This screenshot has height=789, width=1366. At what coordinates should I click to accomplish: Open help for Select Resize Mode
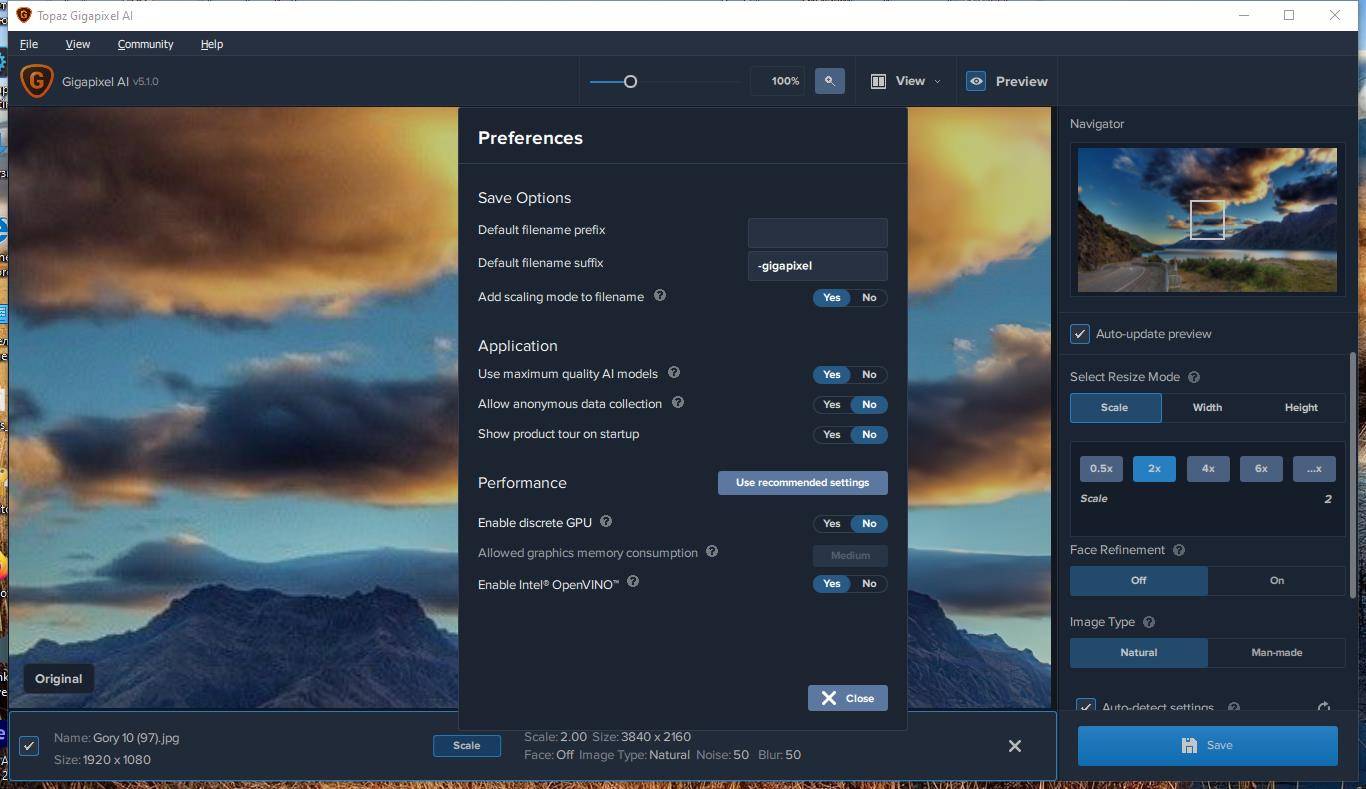(1194, 377)
